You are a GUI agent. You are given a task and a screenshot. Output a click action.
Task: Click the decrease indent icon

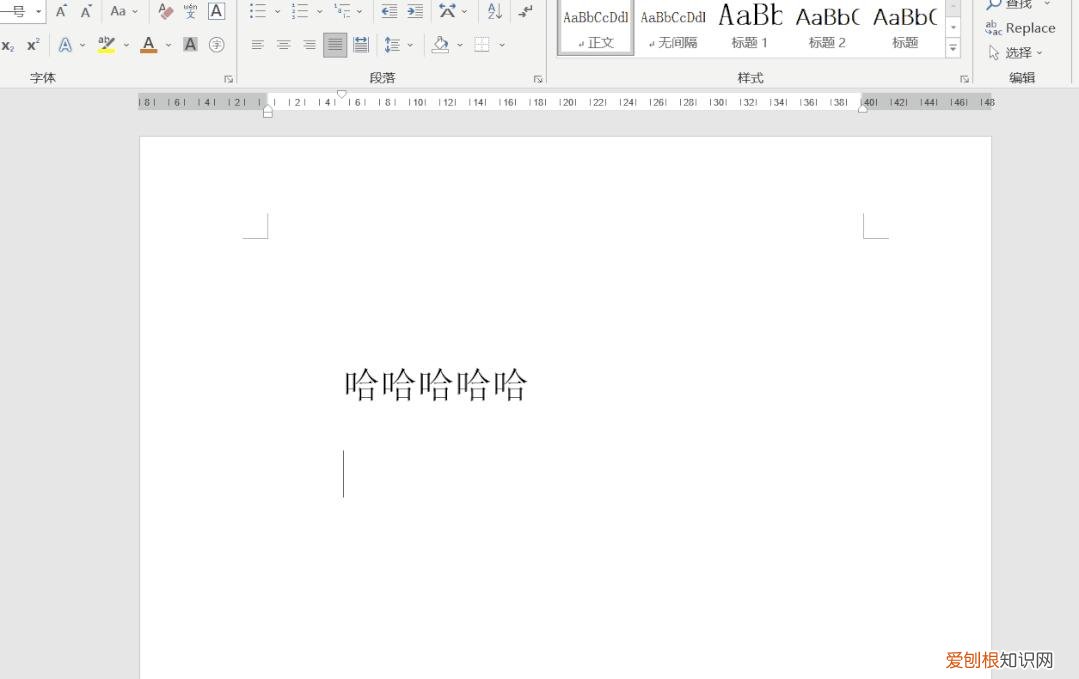pyautogui.click(x=389, y=11)
